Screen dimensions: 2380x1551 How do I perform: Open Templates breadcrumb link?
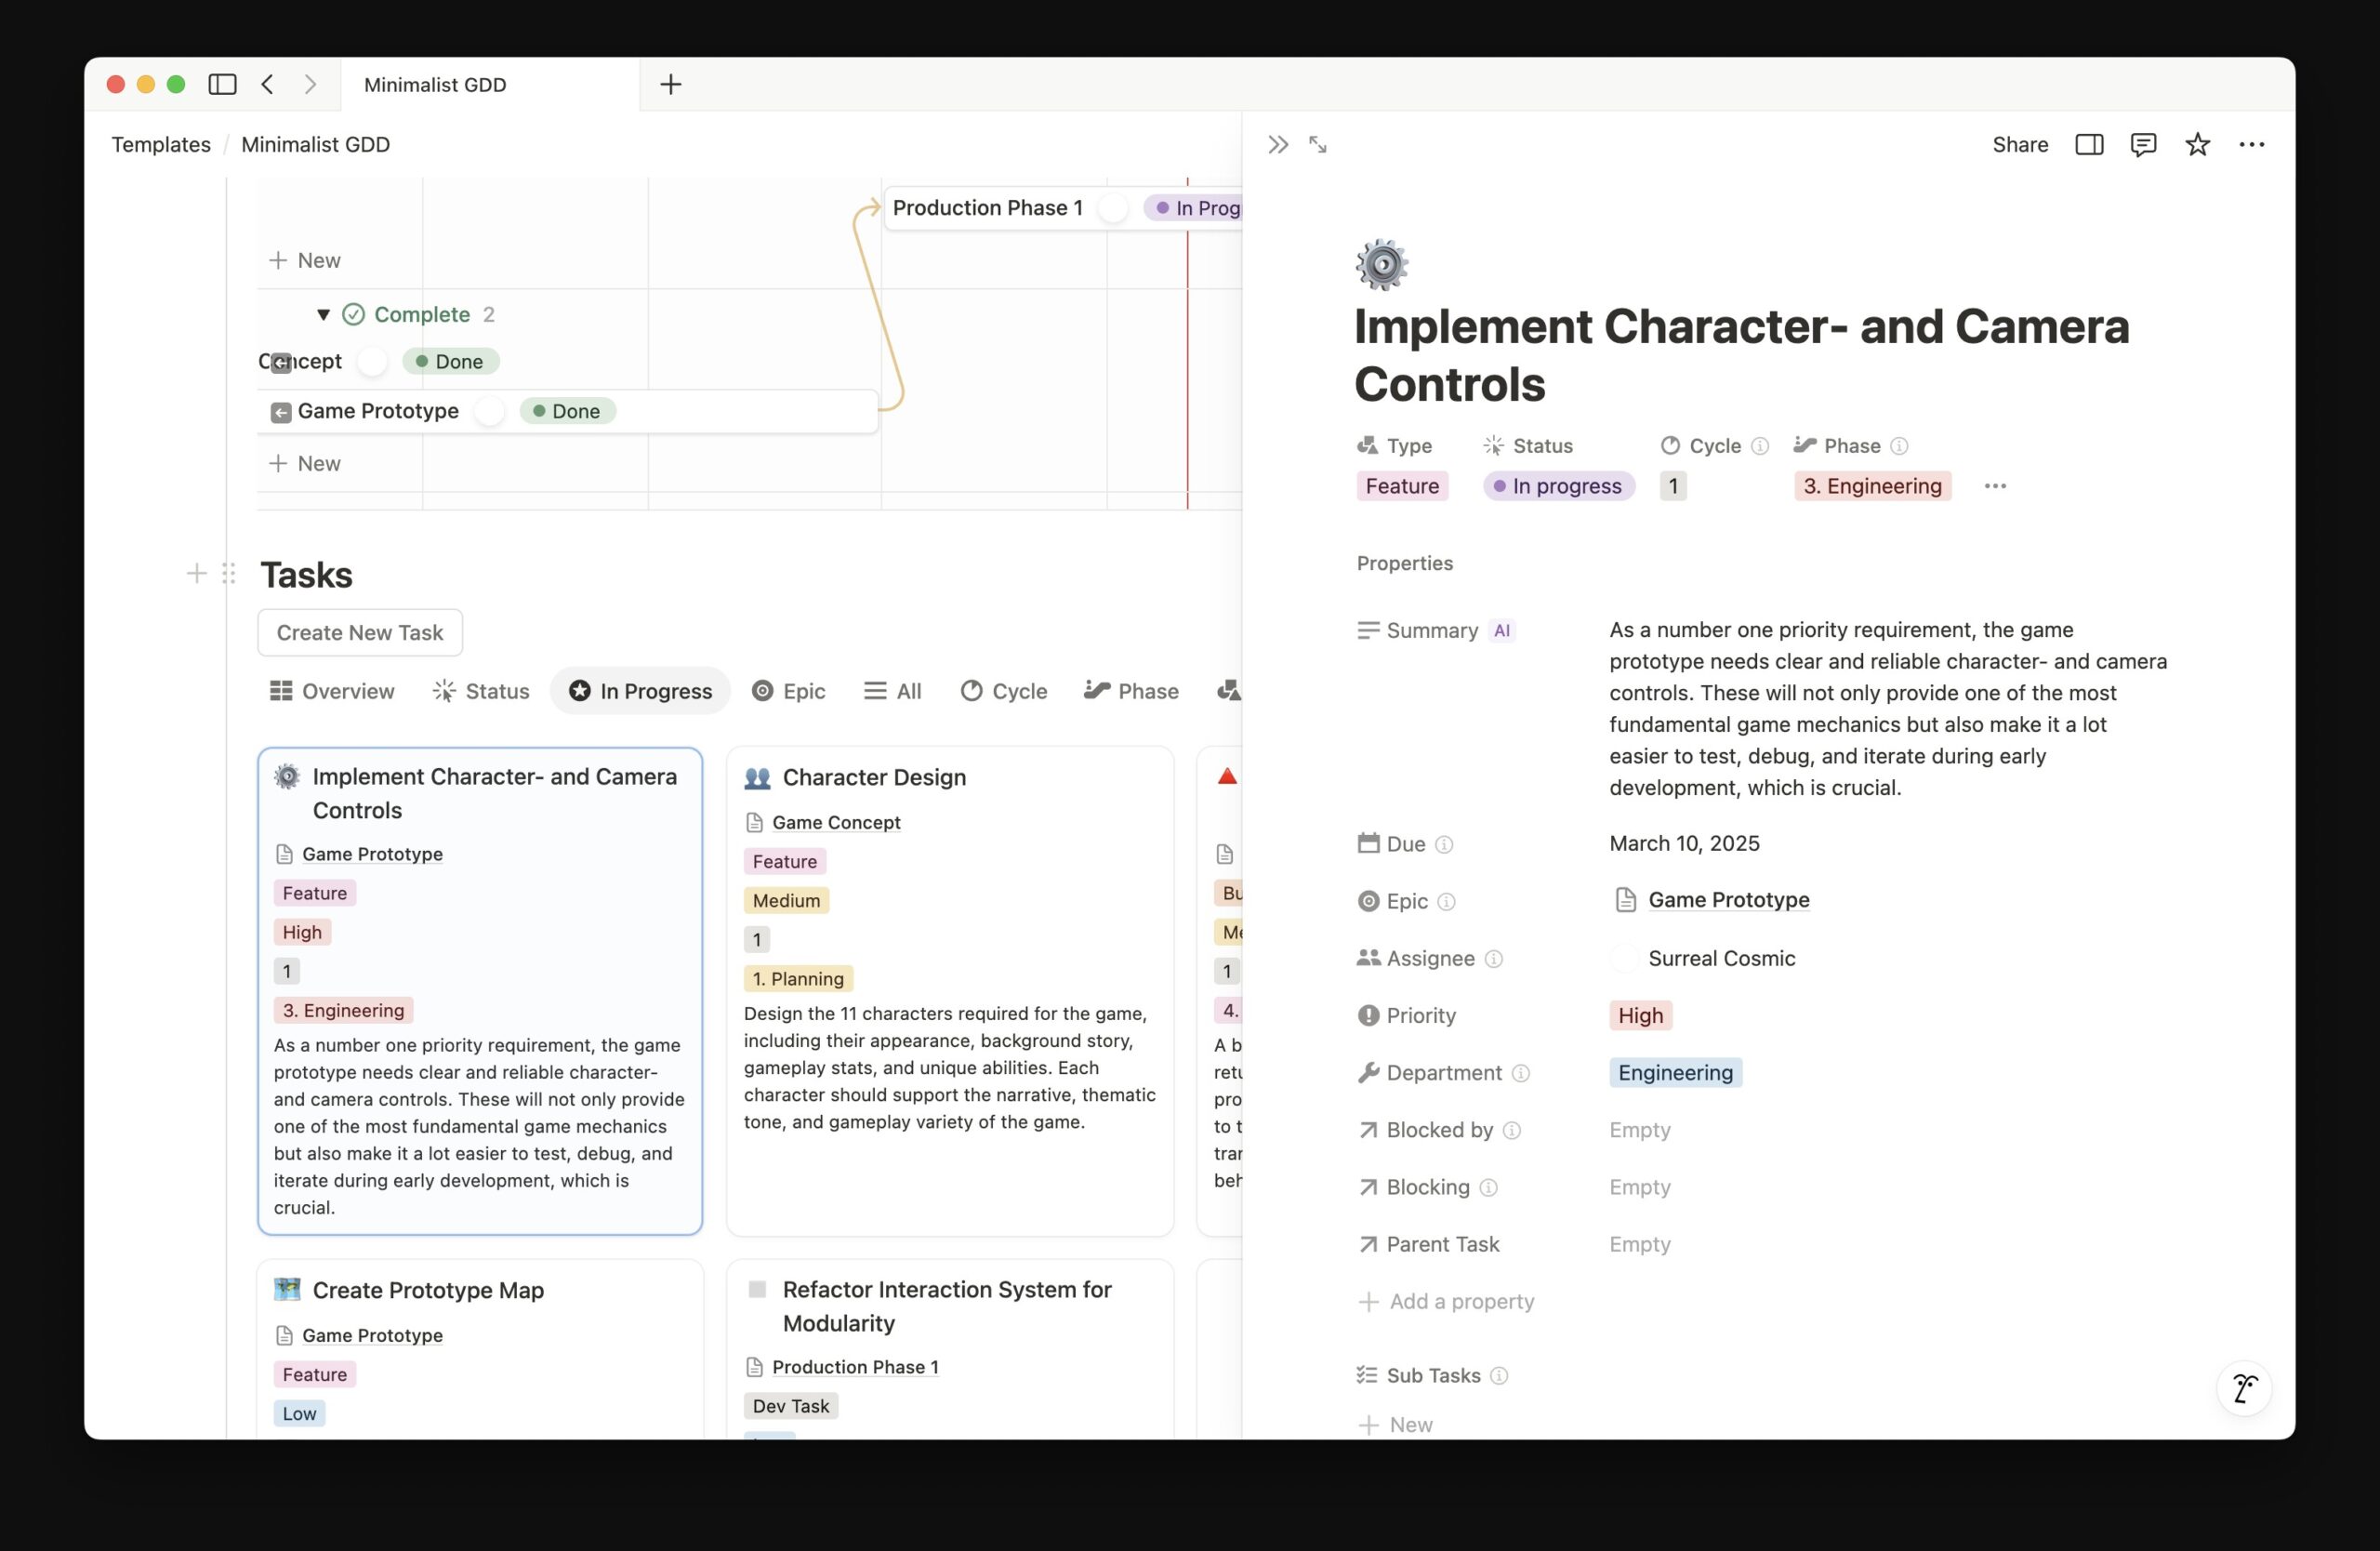[x=161, y=145]
